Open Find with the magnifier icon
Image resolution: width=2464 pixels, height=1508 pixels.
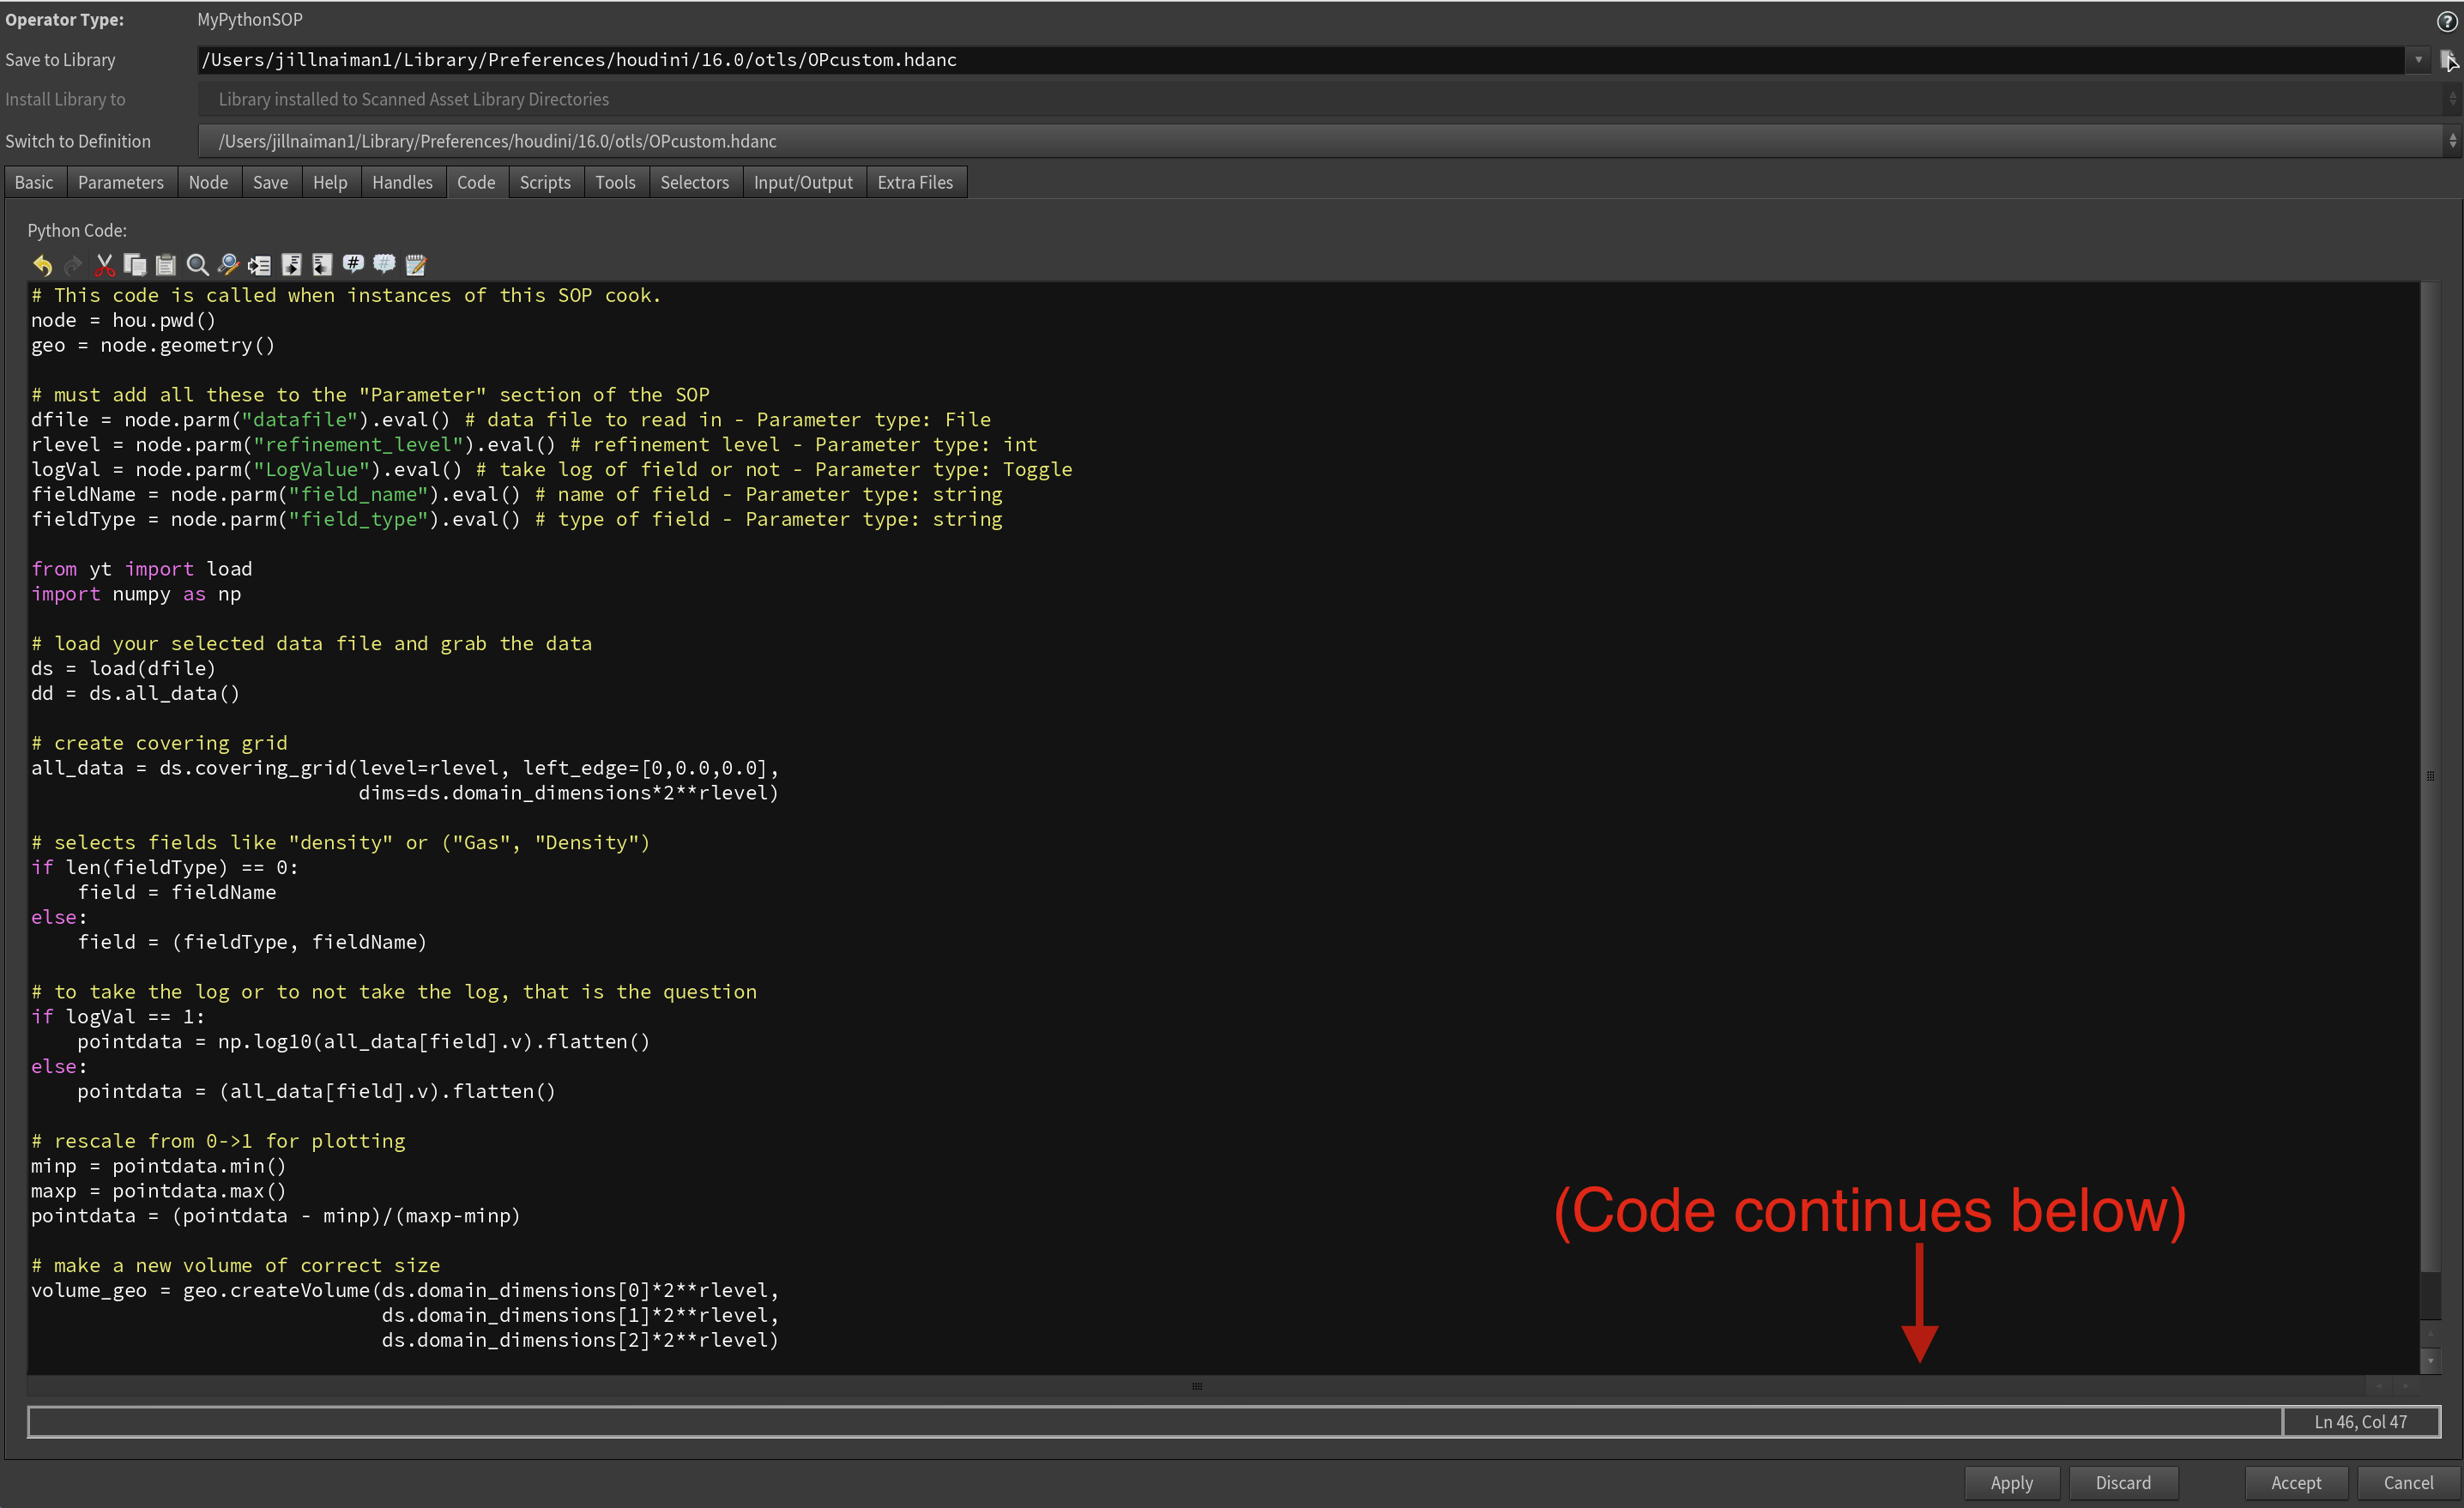click(198, 265)
